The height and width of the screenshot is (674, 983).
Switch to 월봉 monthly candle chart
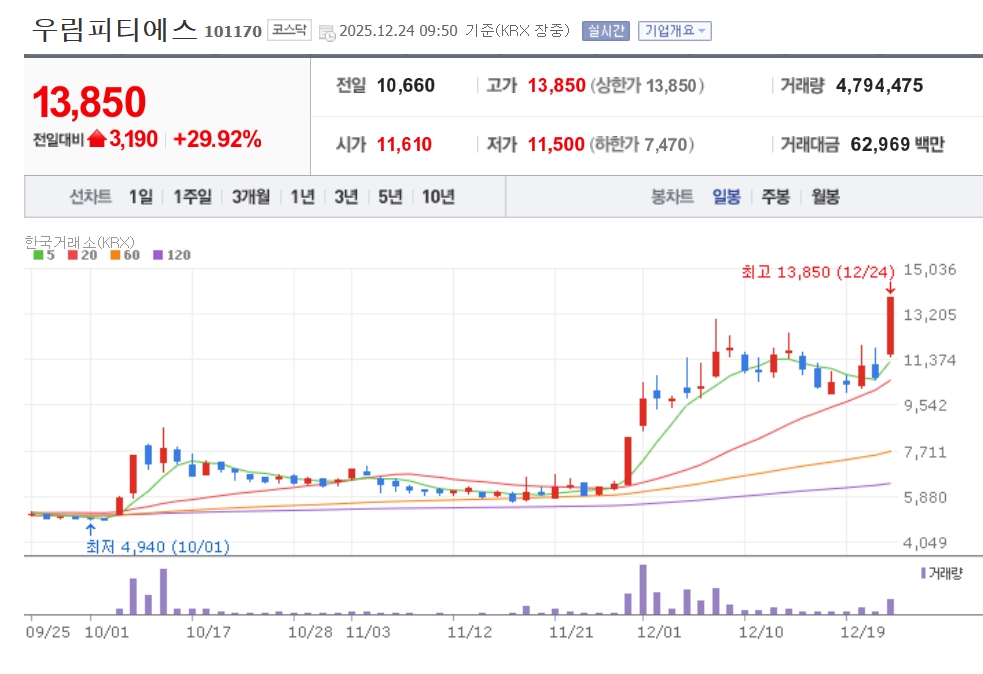pos(825,197)
